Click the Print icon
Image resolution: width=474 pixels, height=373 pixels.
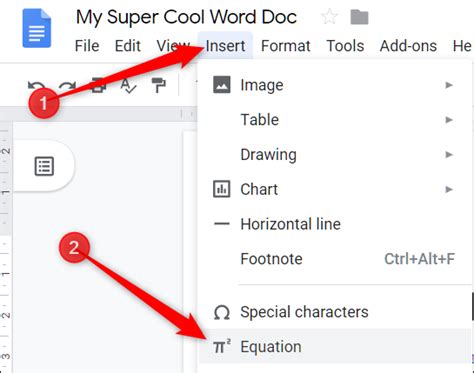(99, 85)
